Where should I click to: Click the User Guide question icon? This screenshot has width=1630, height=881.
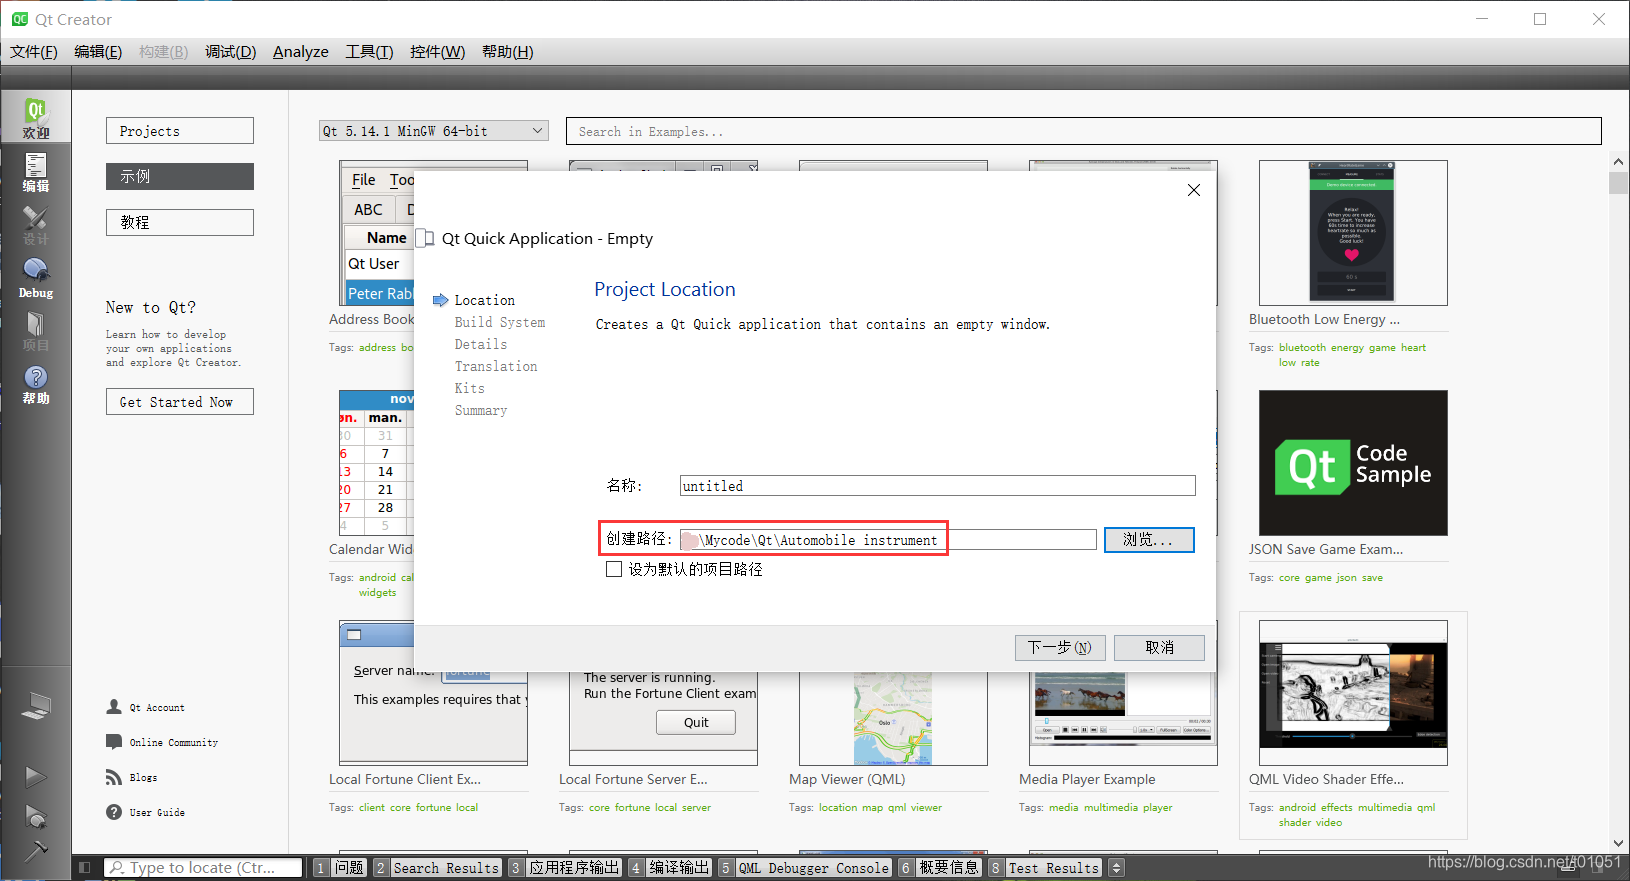(x=114, y=812)
